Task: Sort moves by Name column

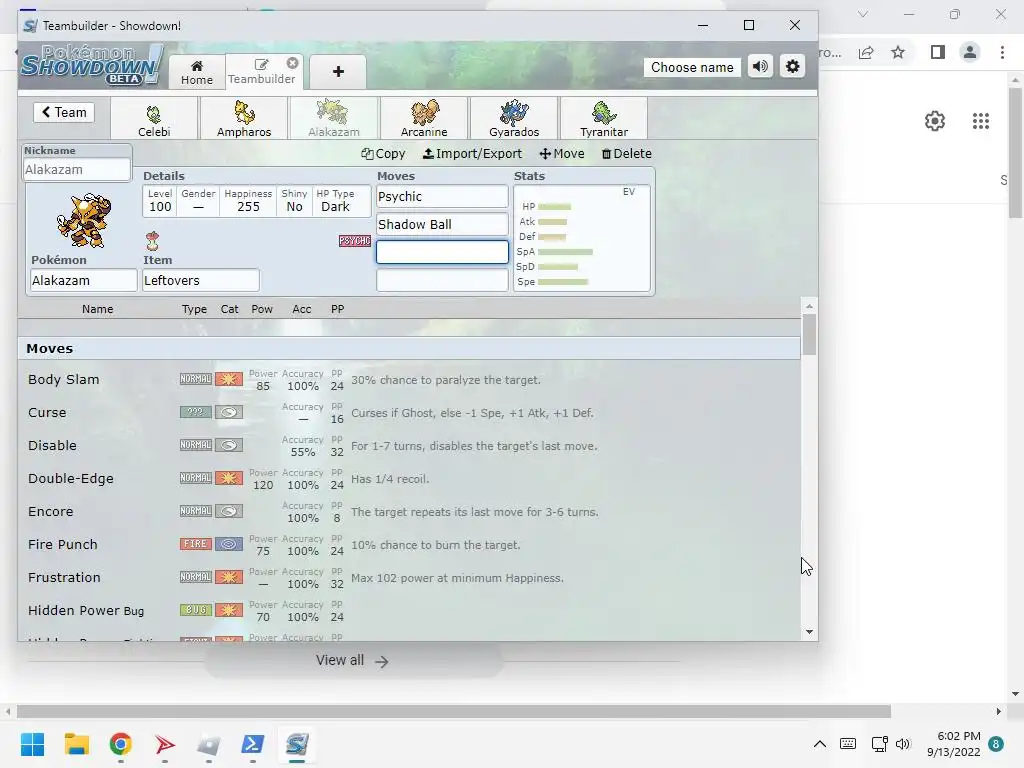Action: (97, 309)
